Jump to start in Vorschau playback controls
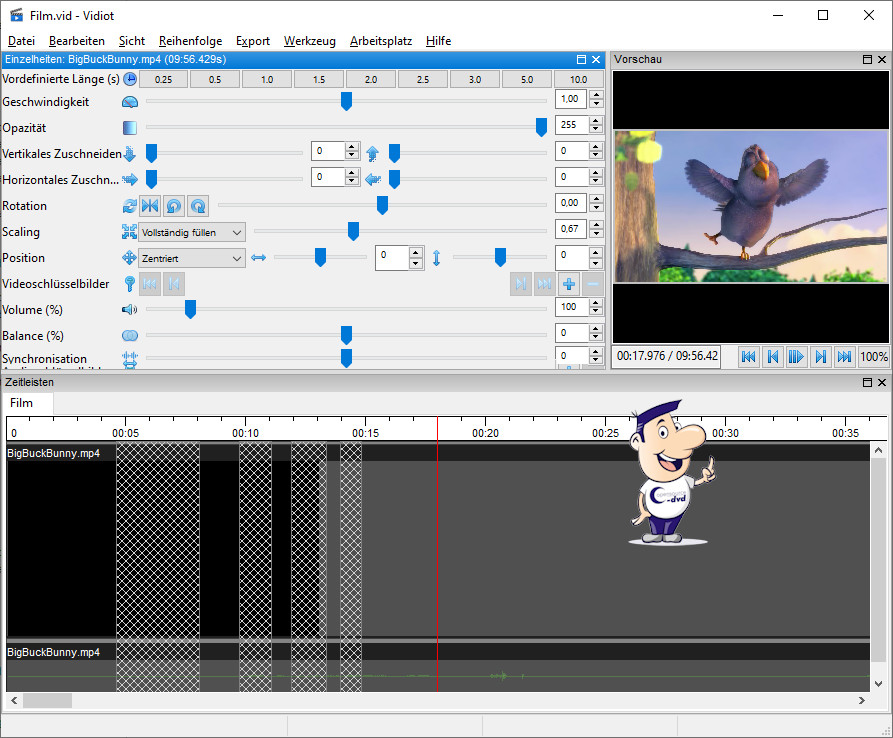 point(748,356)
